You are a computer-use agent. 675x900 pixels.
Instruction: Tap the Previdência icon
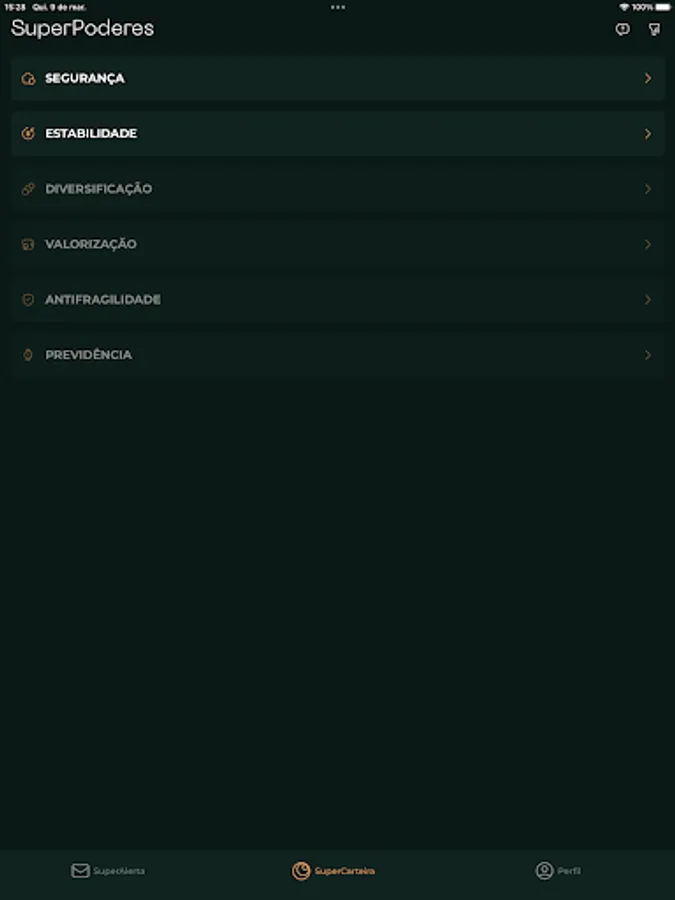point(28,355)
